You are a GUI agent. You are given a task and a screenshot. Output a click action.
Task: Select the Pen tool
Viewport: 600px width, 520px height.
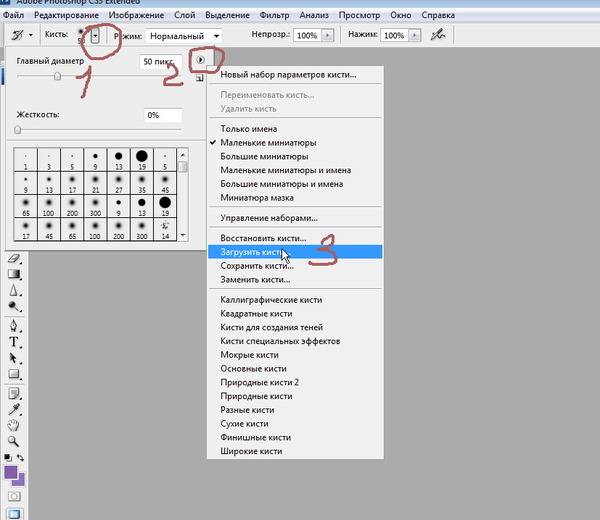[x=14, y=326]
